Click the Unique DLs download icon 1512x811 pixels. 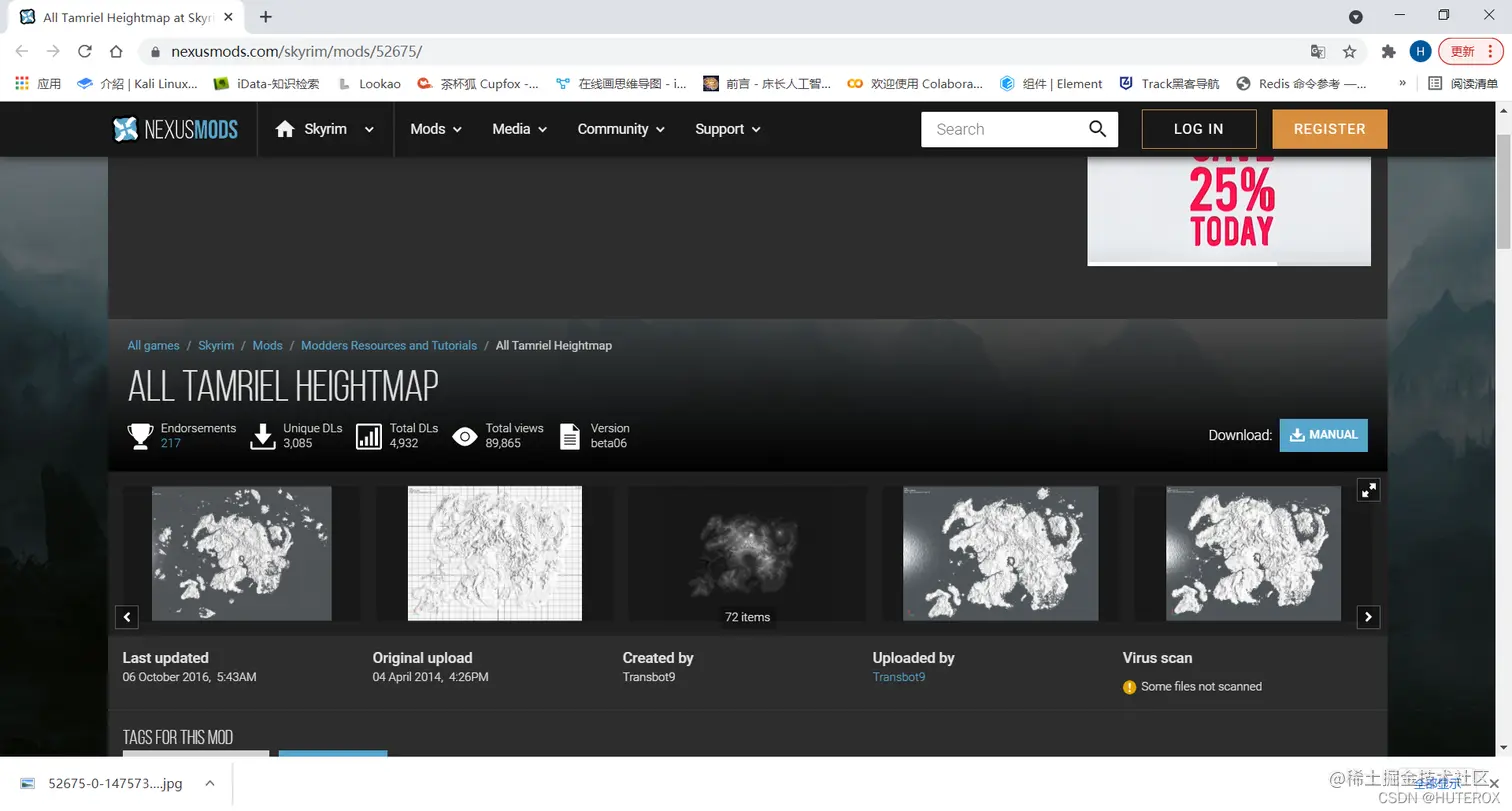pyautogui.click(x=262, y=436)
